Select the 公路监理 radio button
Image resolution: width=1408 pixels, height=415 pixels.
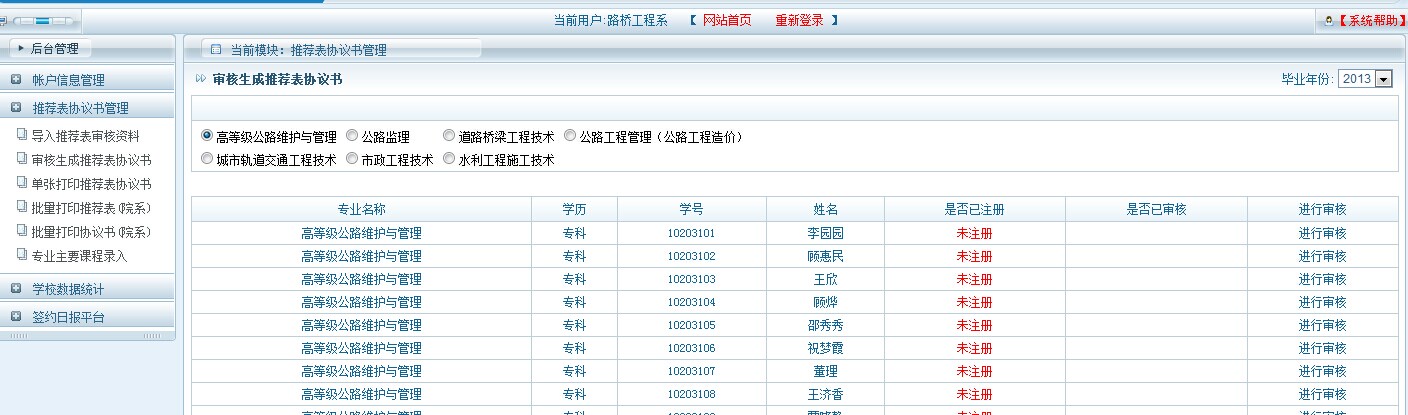(x=352, y=136)
